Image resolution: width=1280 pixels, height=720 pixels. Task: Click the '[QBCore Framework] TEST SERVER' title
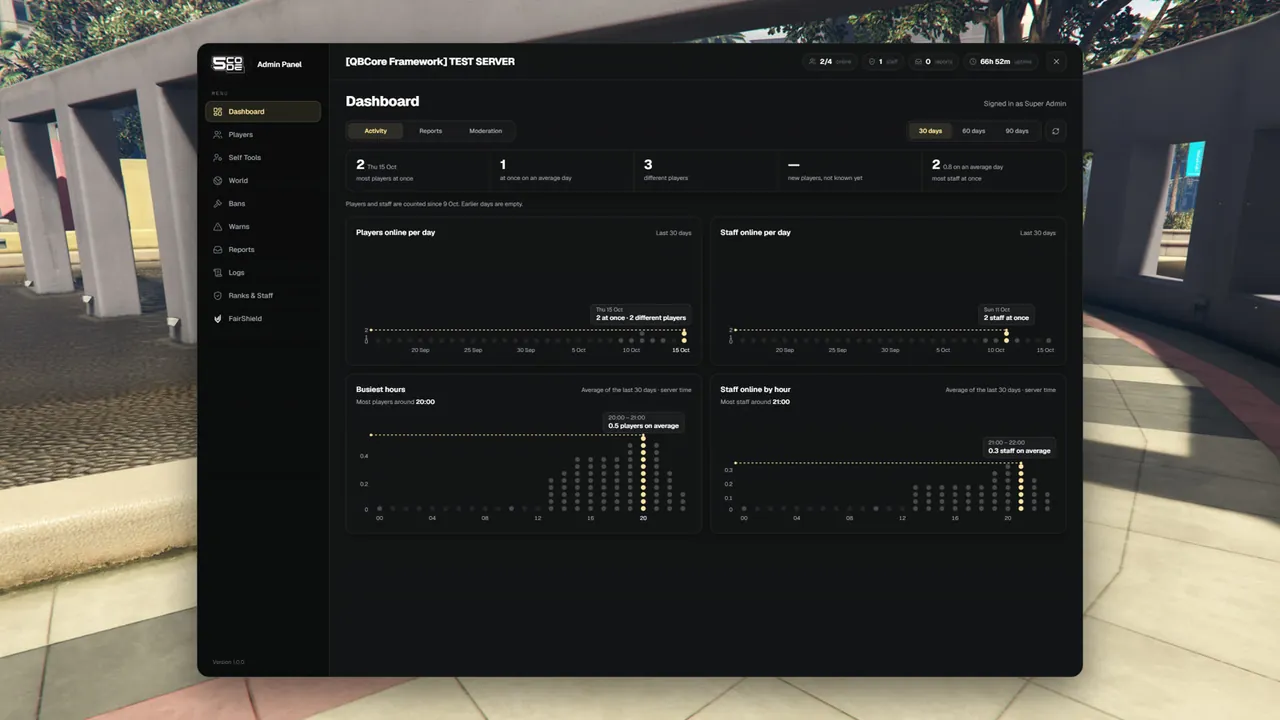[430, 62]
